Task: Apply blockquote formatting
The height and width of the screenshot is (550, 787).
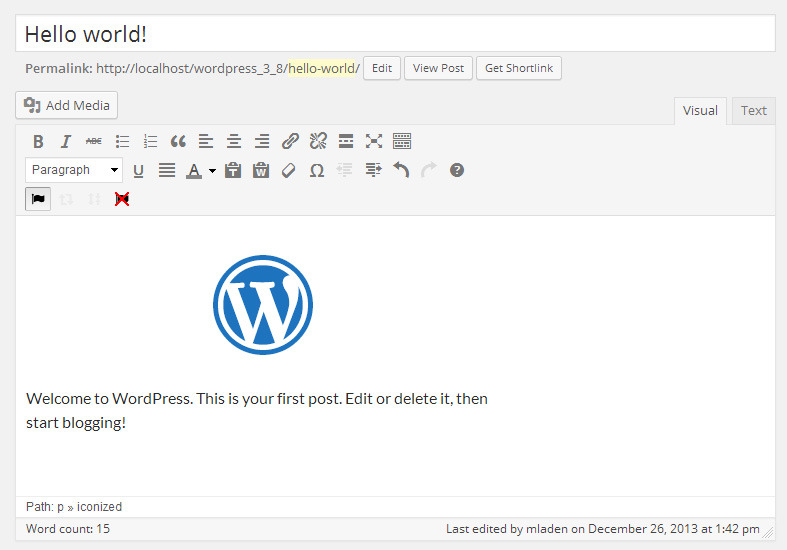Action: point(178,142)
